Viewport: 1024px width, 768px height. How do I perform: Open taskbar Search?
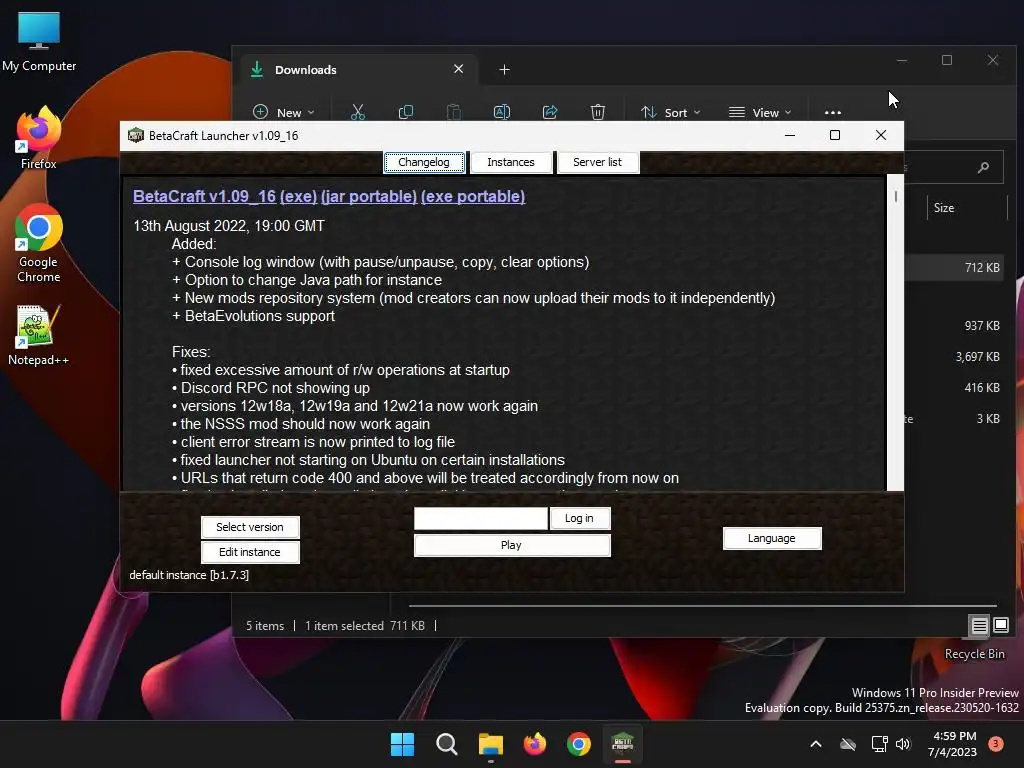point(447,744)
